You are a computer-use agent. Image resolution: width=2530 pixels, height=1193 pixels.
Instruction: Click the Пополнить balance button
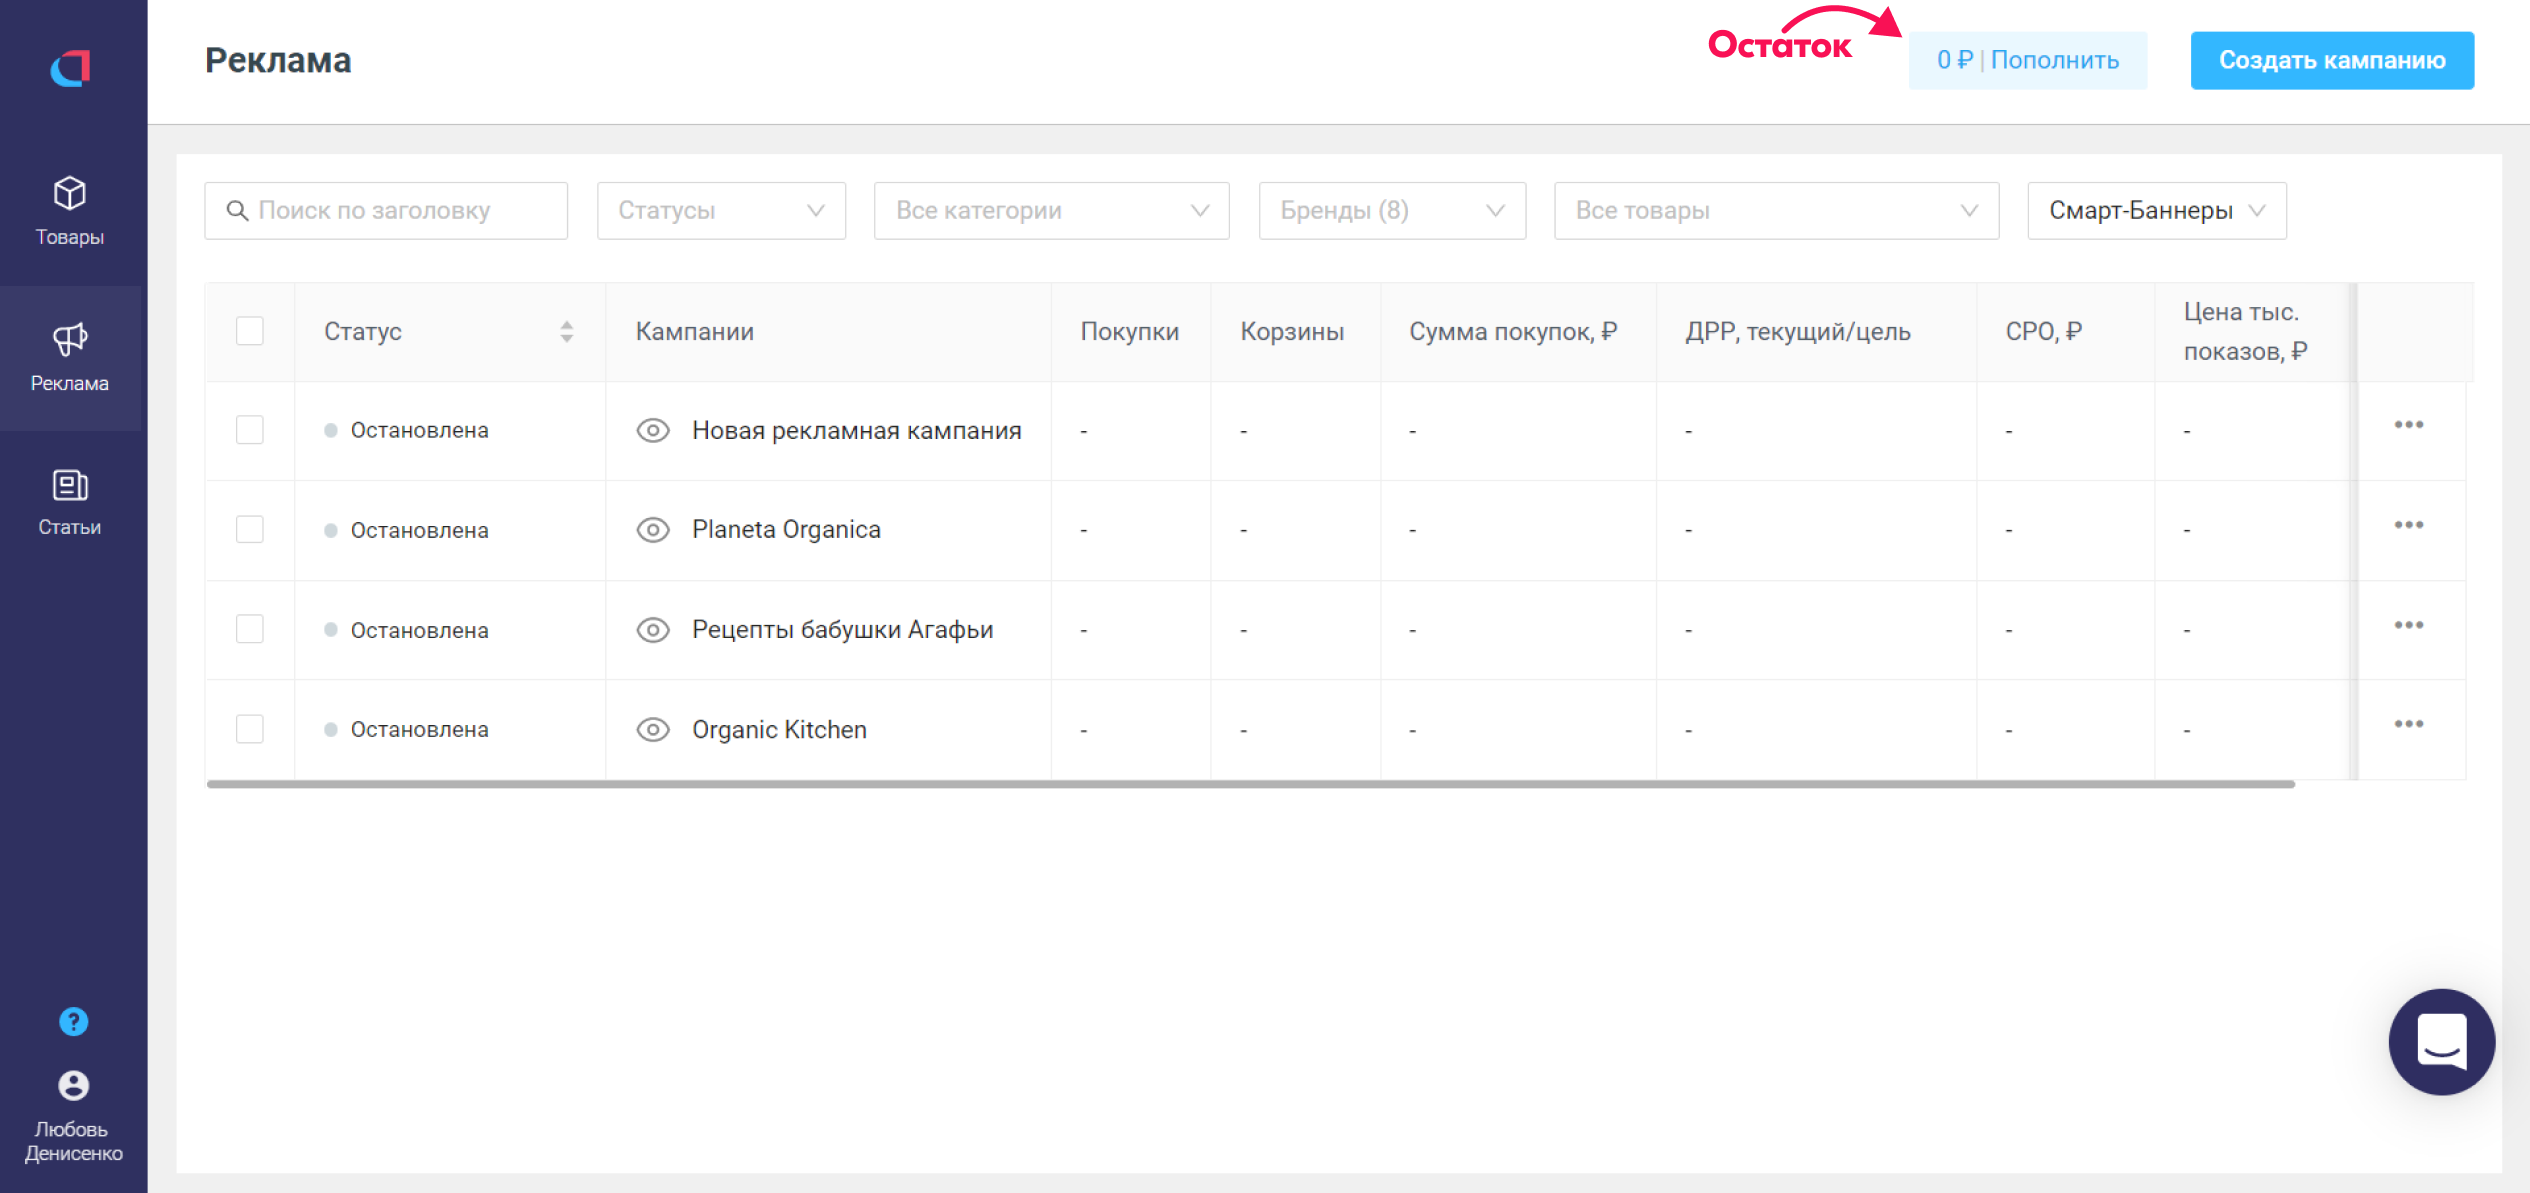2054,61
